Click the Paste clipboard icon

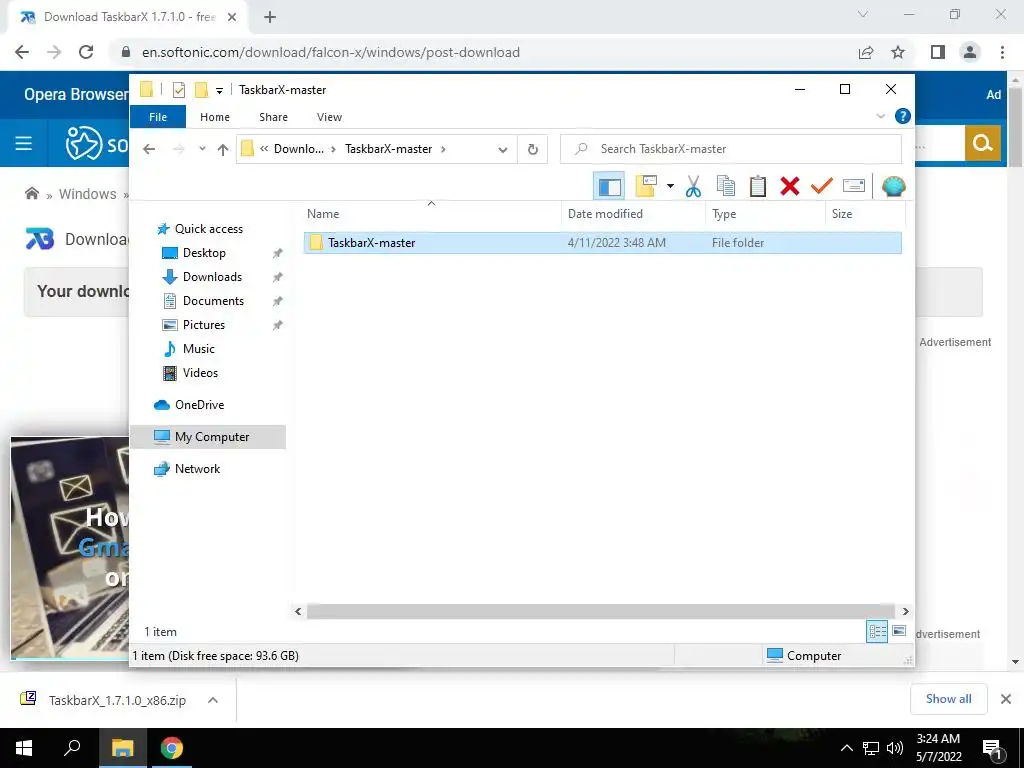click(758, 187)
